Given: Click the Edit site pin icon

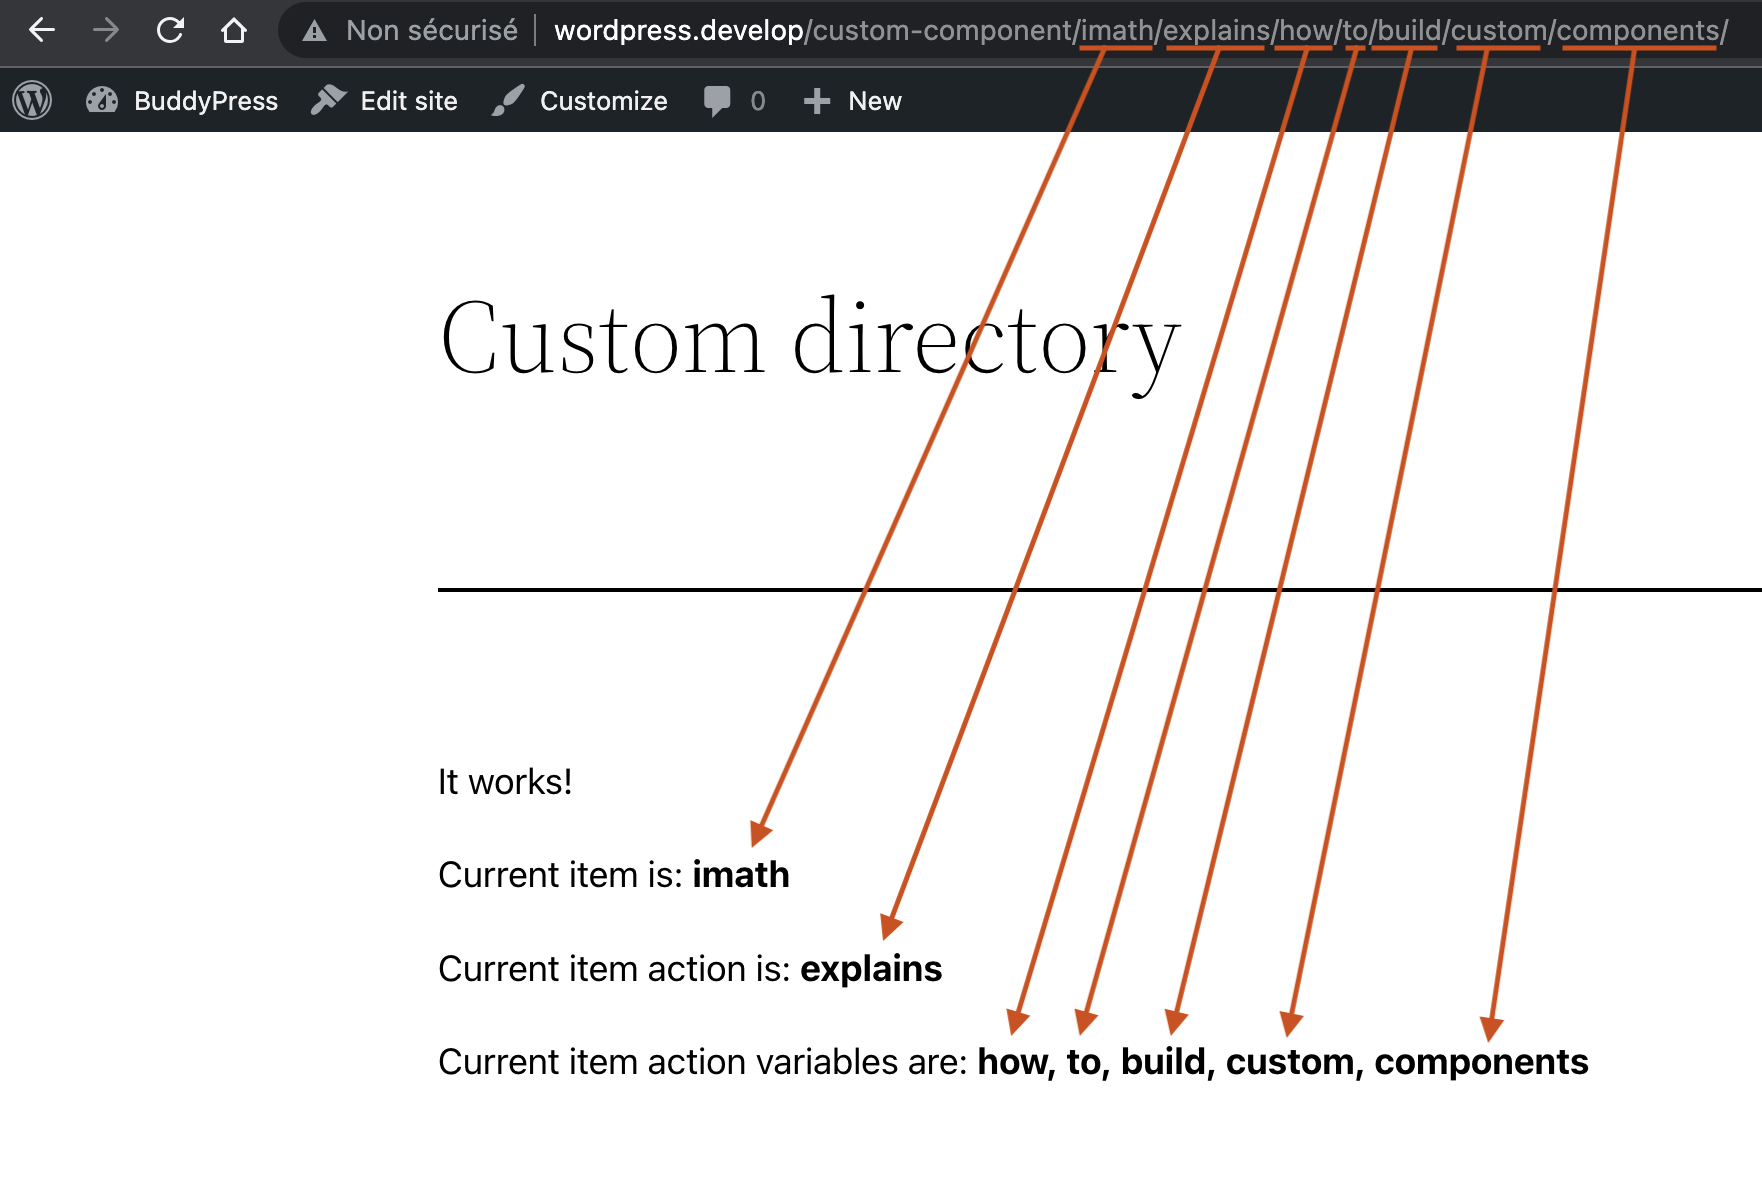Looking at the screenshot, I should coord(328,100).
